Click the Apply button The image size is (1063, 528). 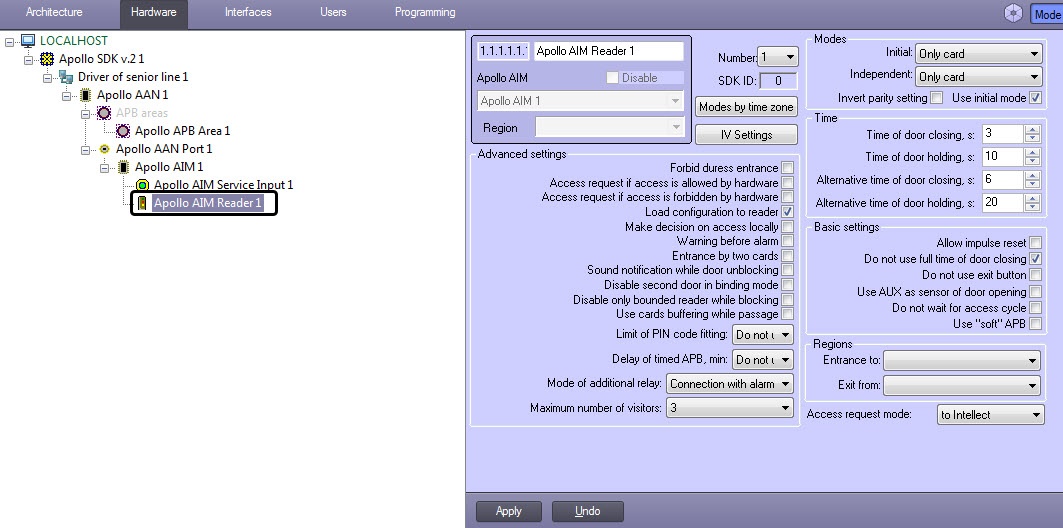[x=508, y=511]
